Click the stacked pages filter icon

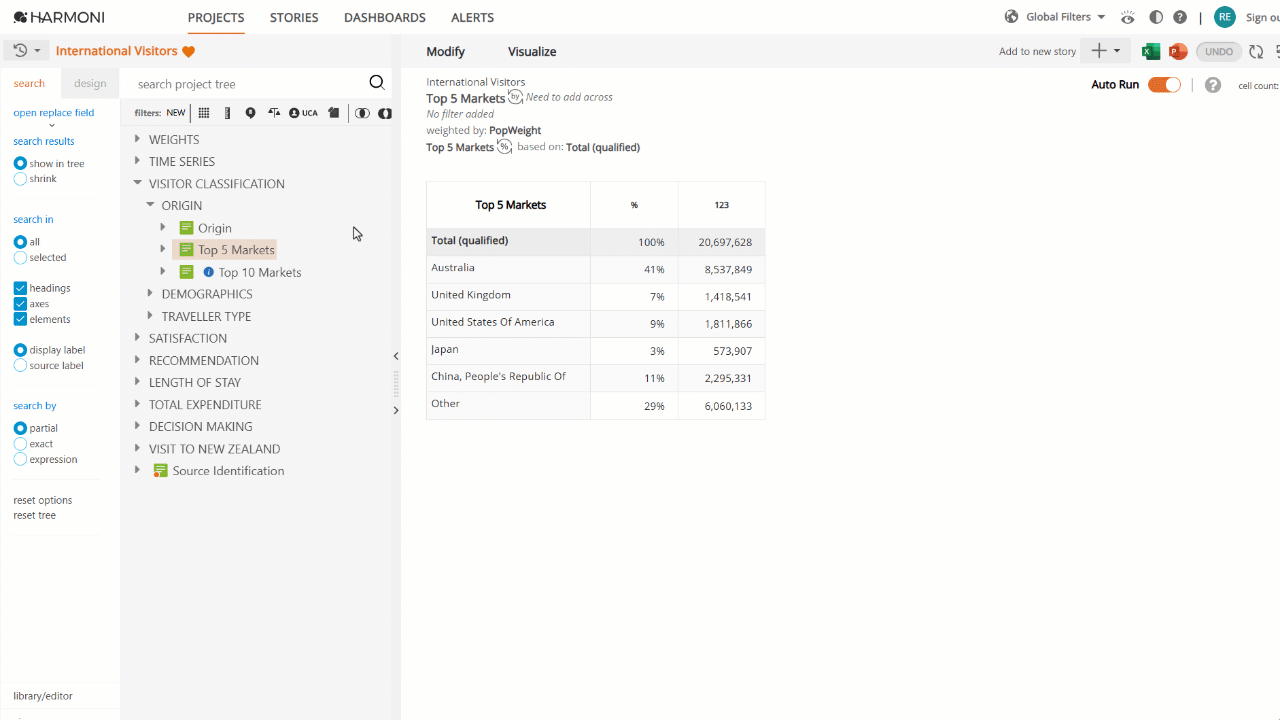[x=334, y=113]
